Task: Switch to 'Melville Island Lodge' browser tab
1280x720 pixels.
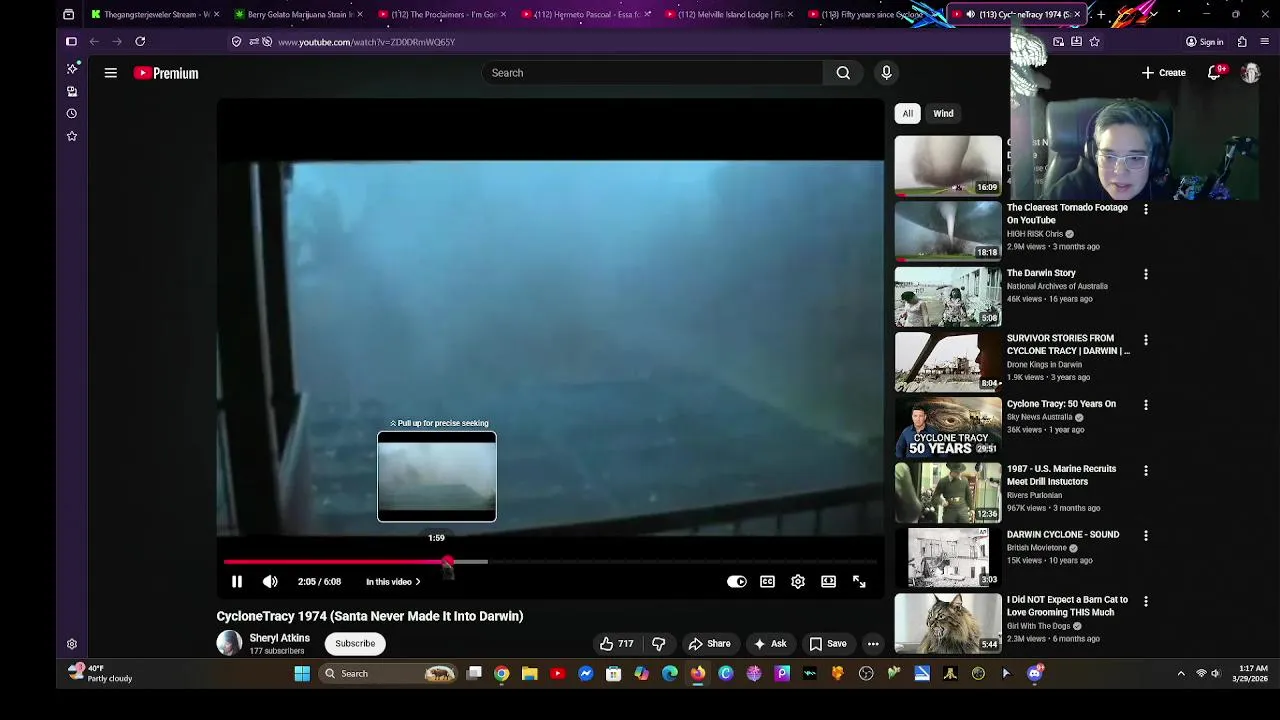Action: [727, 14]
